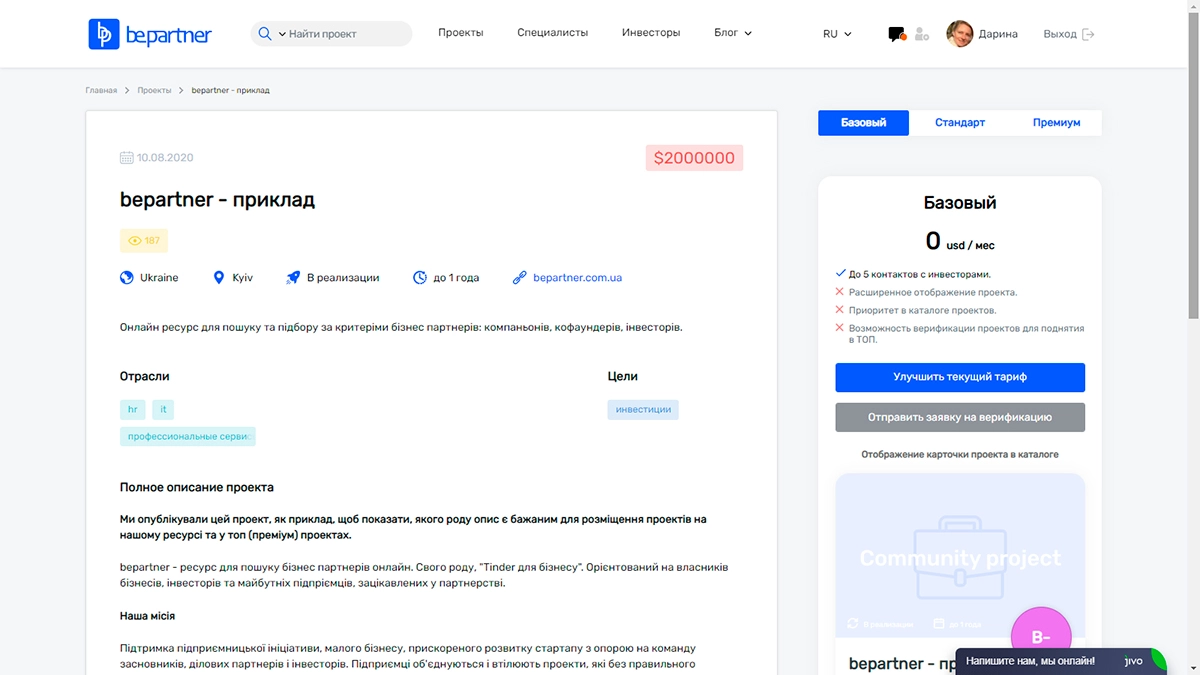Click the pink B- avatar circle
1200x675 pixels.
pyautogui.click(x=1041, y=637)
